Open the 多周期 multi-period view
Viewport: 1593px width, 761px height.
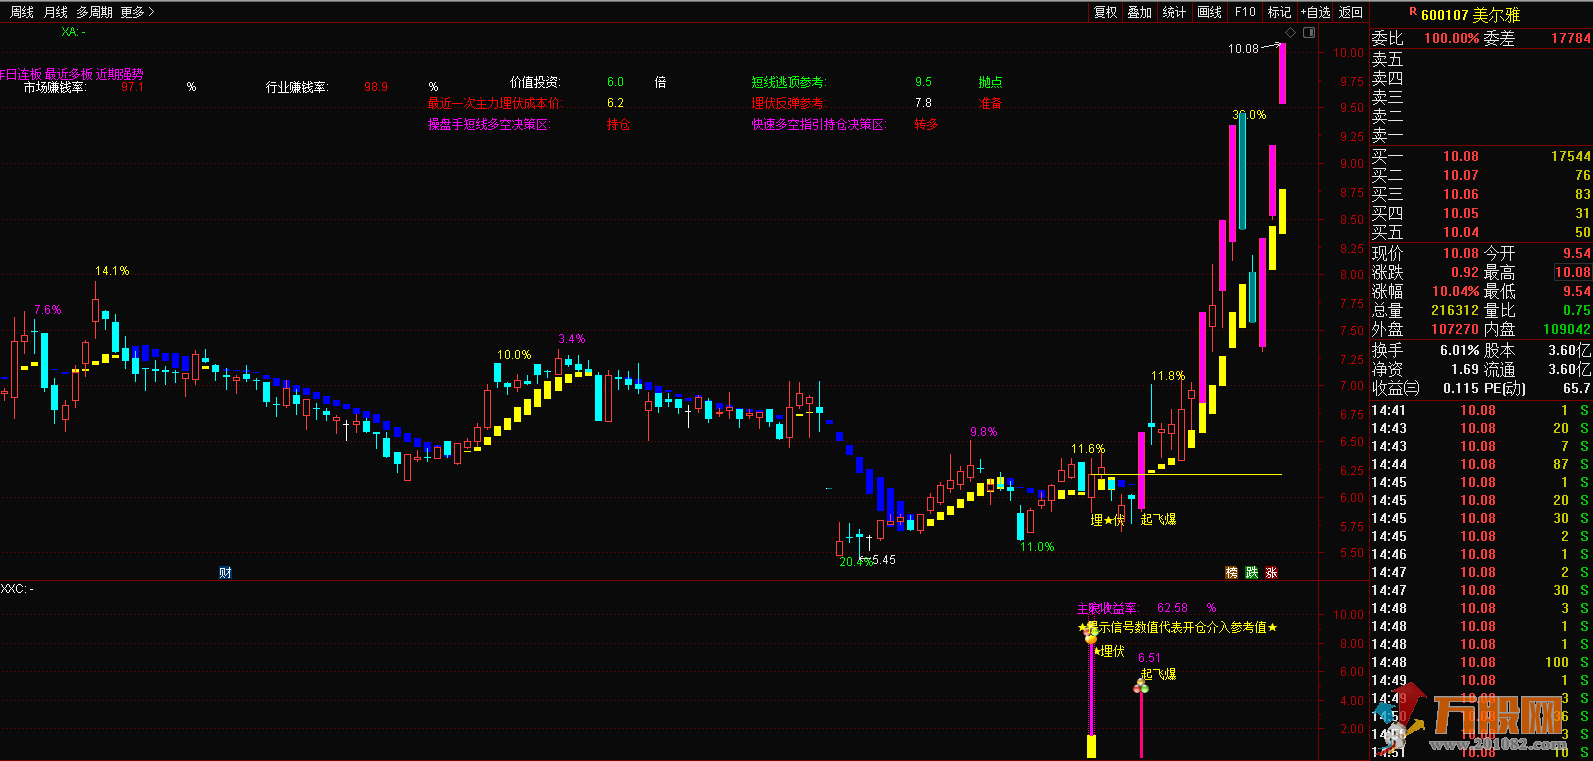pyautogui.click(x=94, y=12)
